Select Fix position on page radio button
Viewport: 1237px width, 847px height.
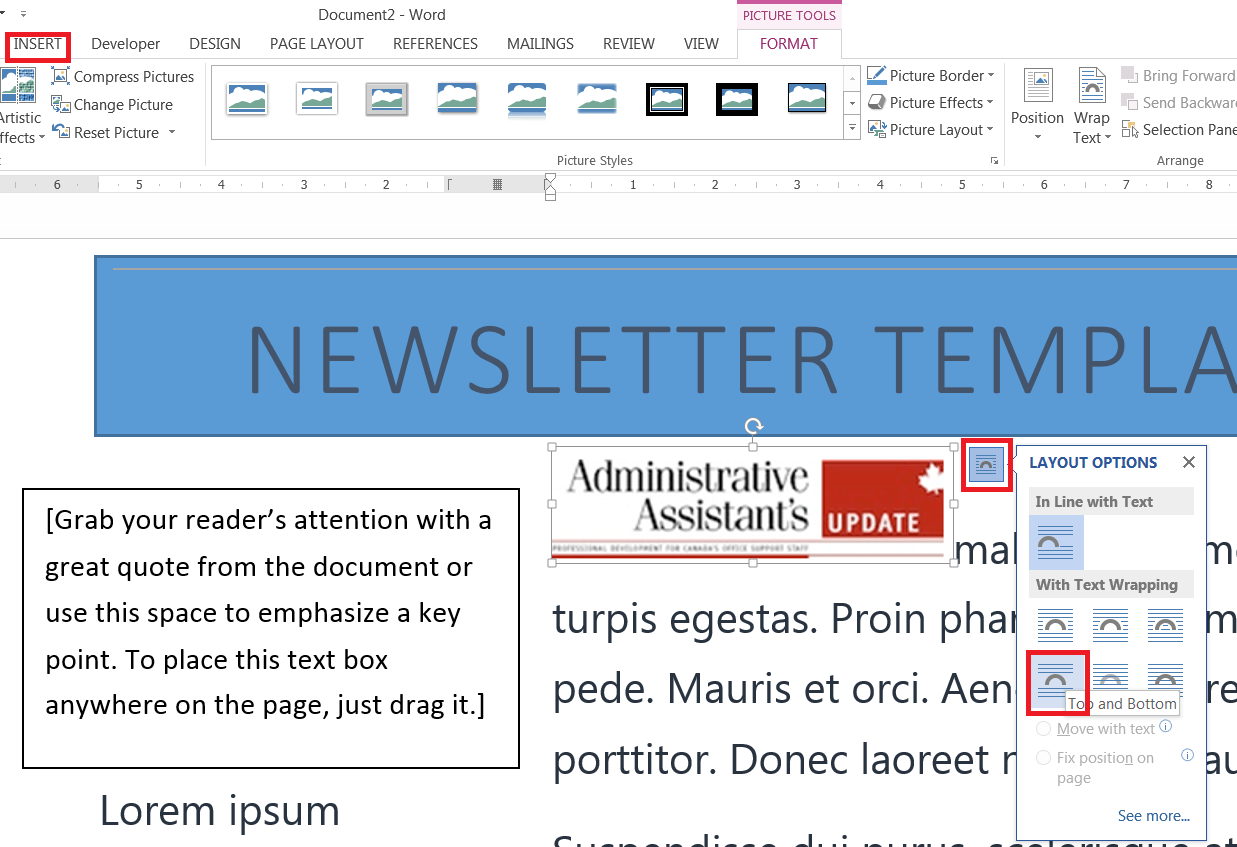[1044, 758]
